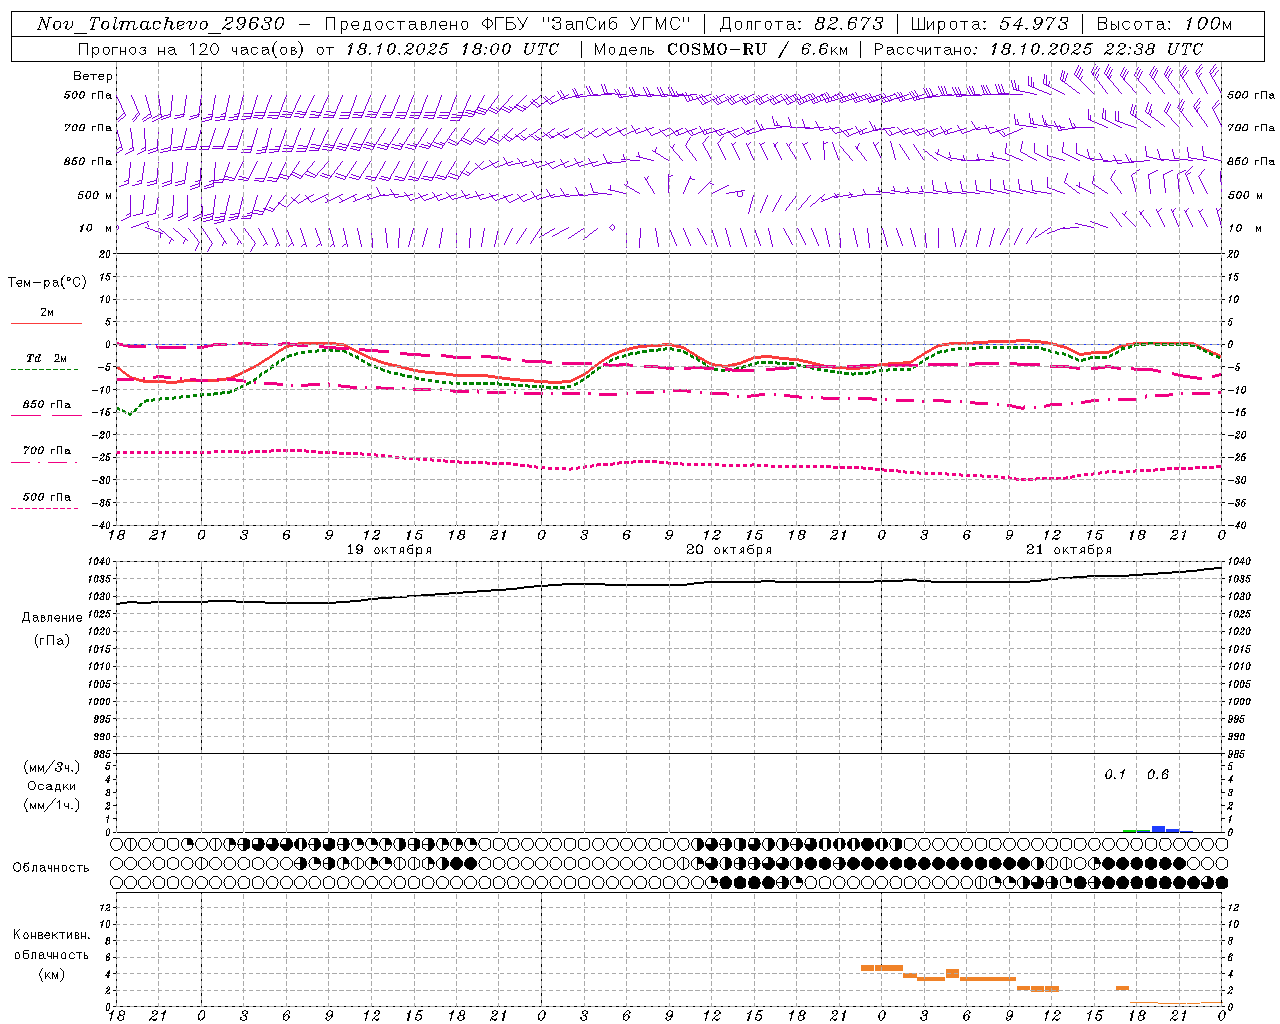
Task: Click the (мм/1ч.) precipitation unit label
Action: pos(51,805)
